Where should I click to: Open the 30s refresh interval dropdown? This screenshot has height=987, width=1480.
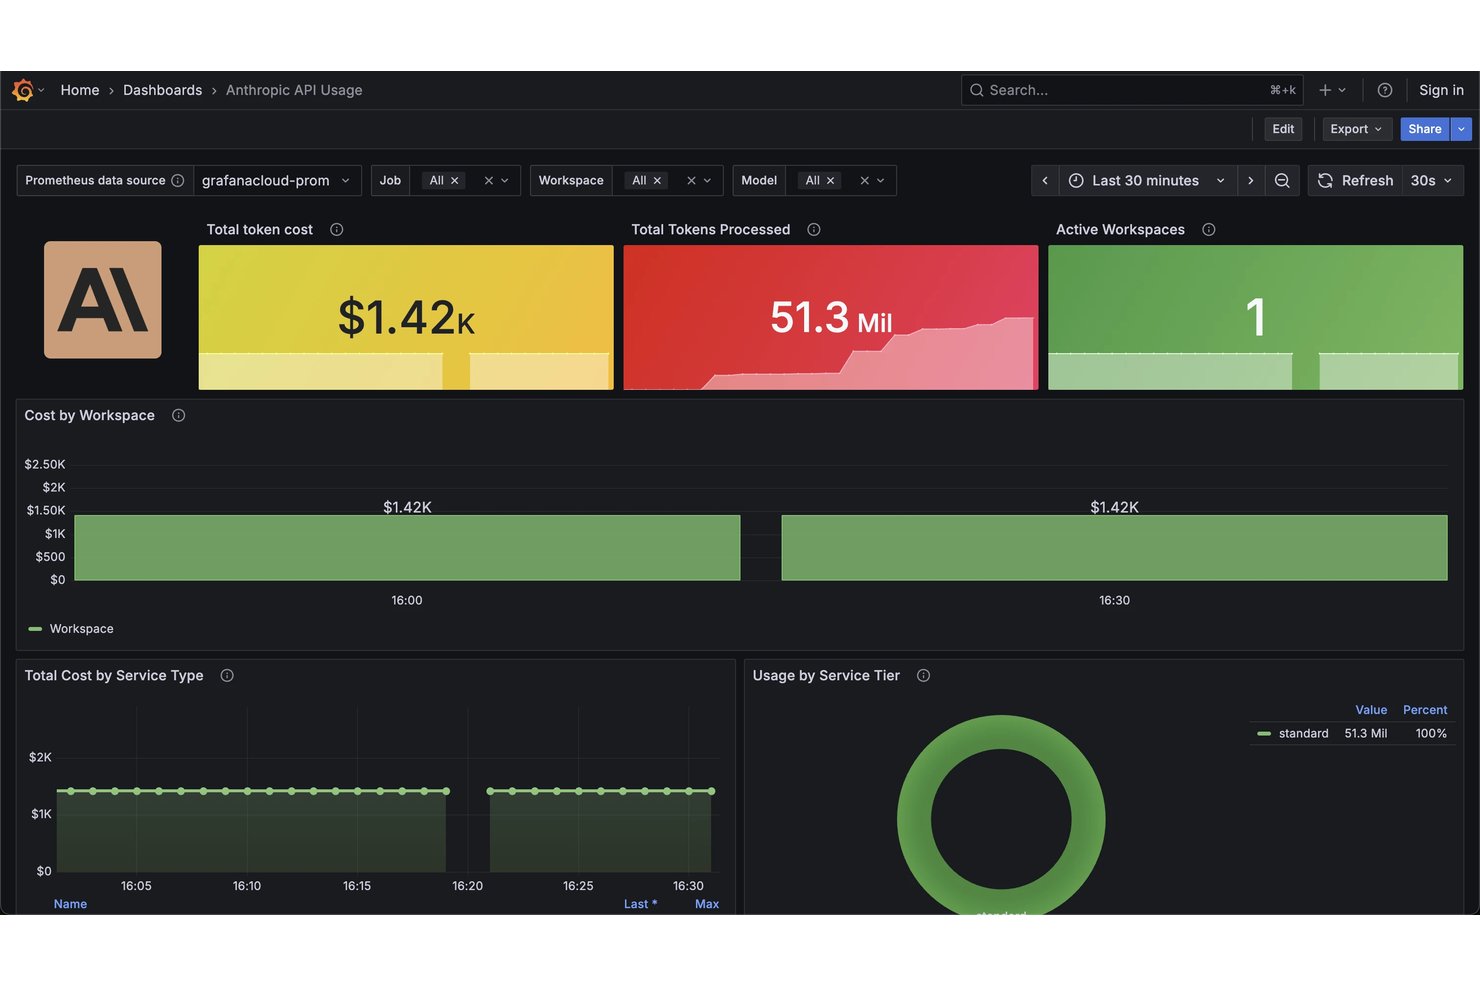coord(1432,181)
